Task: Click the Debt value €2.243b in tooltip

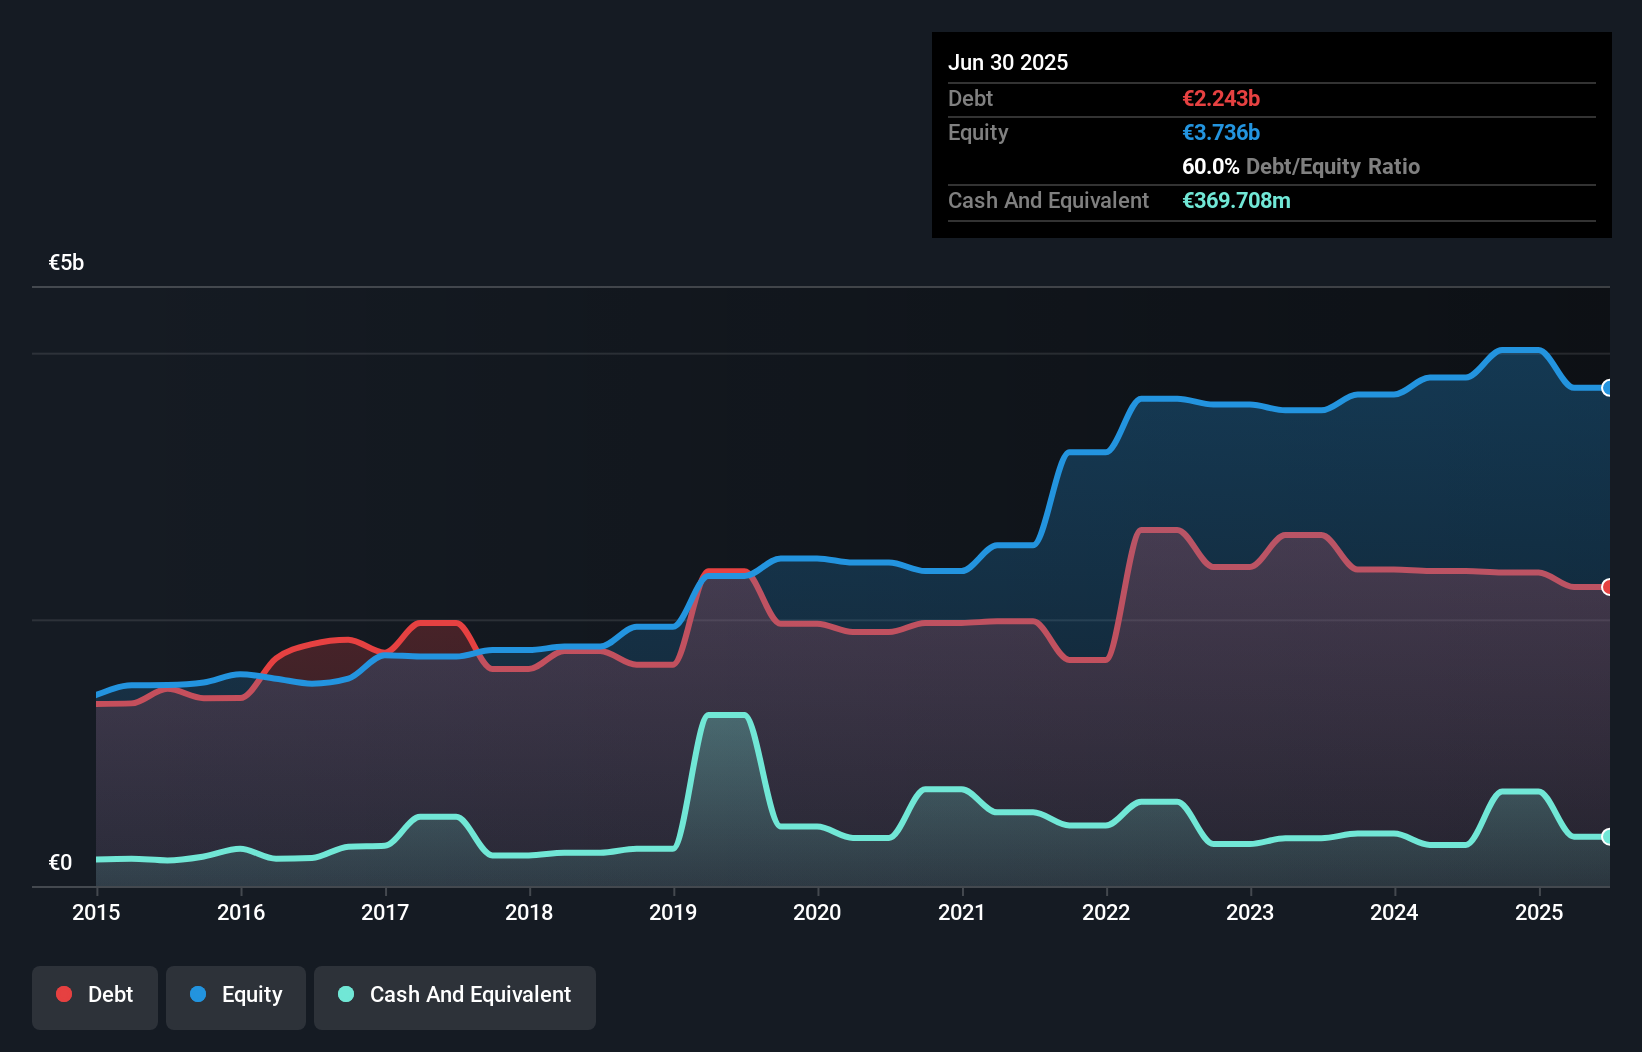Action: (1221, 98)
